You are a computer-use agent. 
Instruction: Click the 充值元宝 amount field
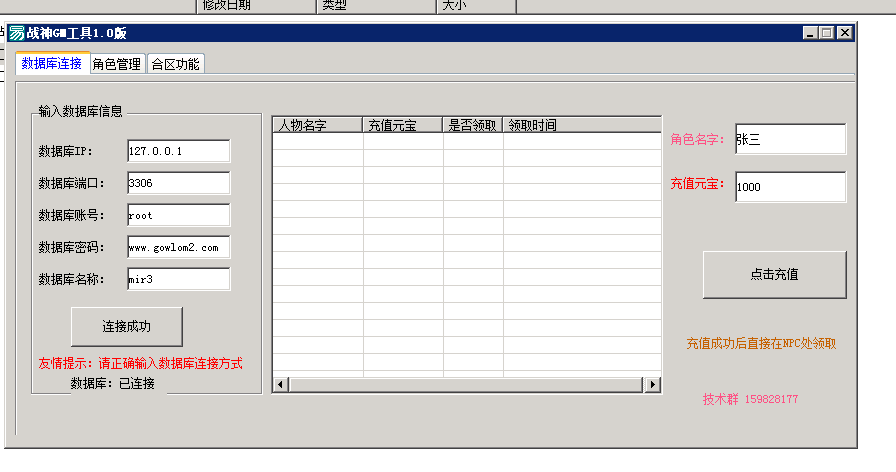789,186
